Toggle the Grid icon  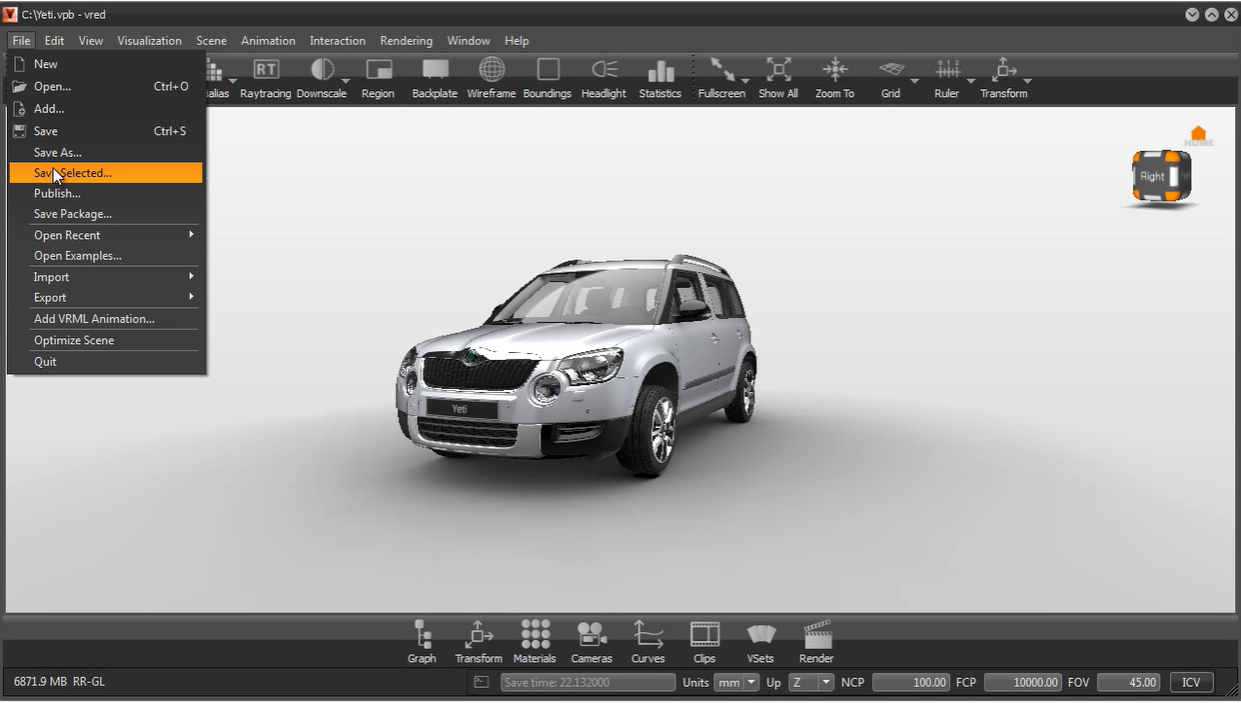(890, 70)
